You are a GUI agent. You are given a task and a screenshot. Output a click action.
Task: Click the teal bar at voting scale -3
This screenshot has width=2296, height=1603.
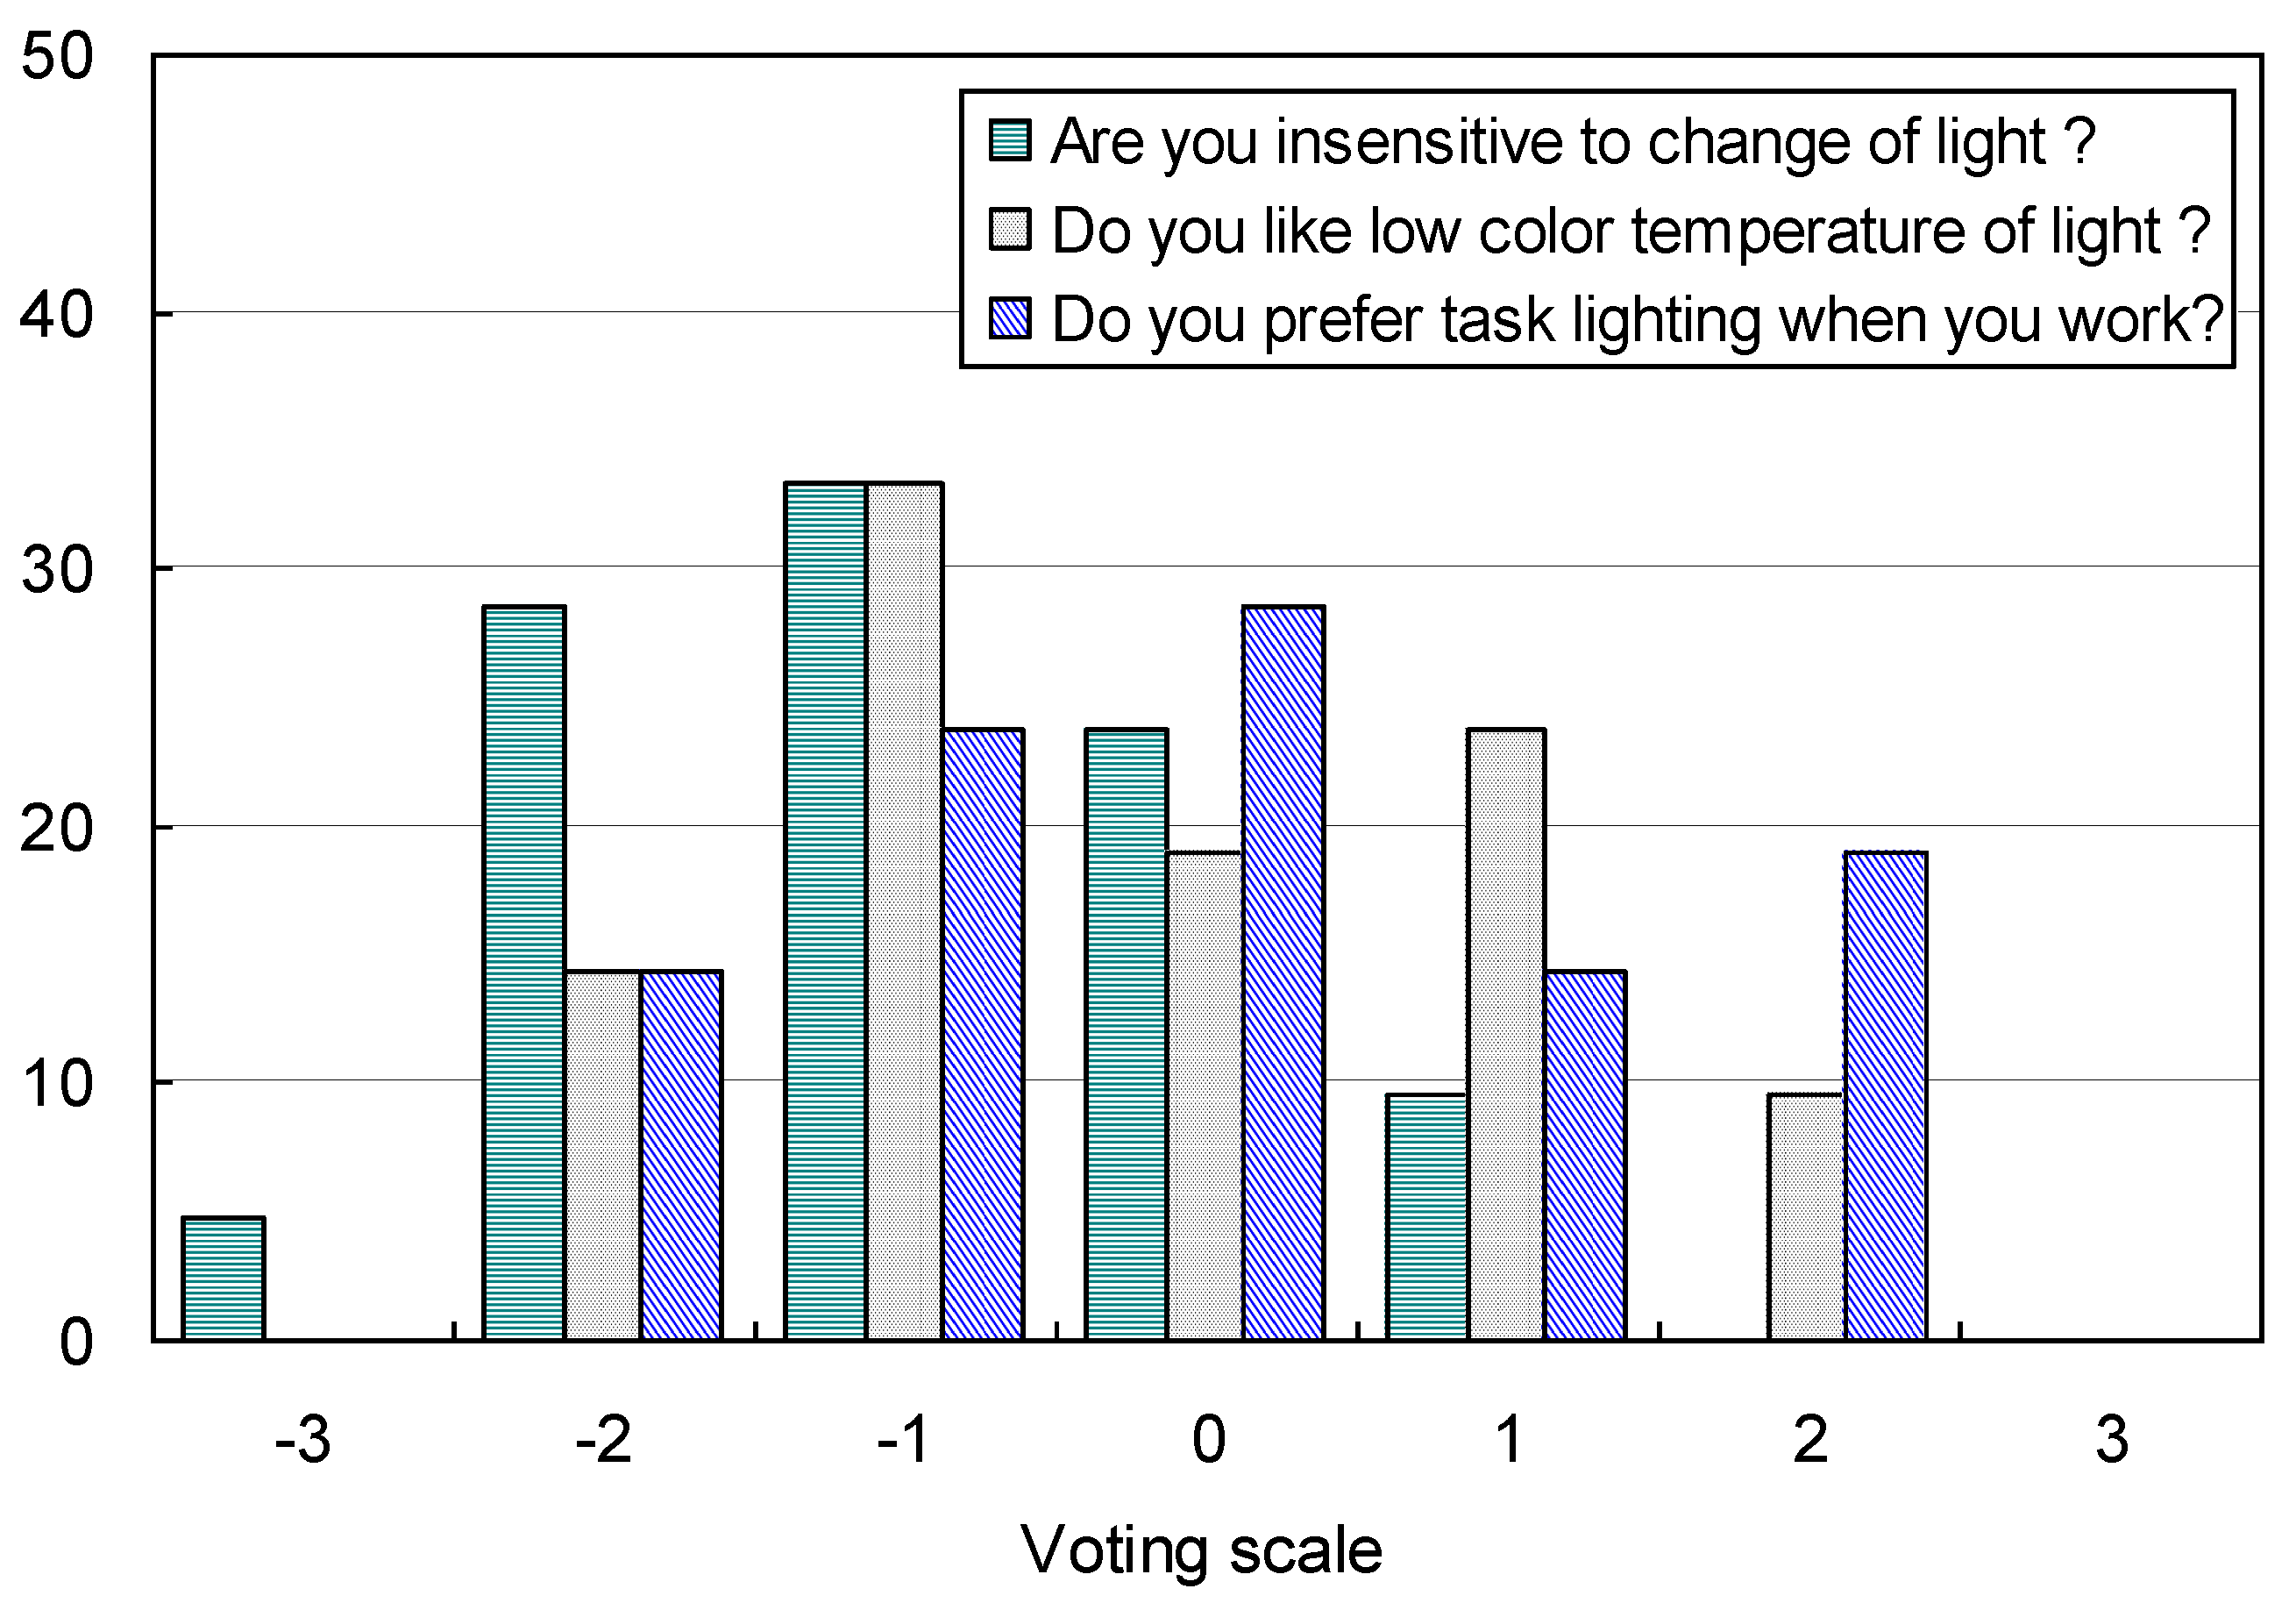pos(223,1278)
